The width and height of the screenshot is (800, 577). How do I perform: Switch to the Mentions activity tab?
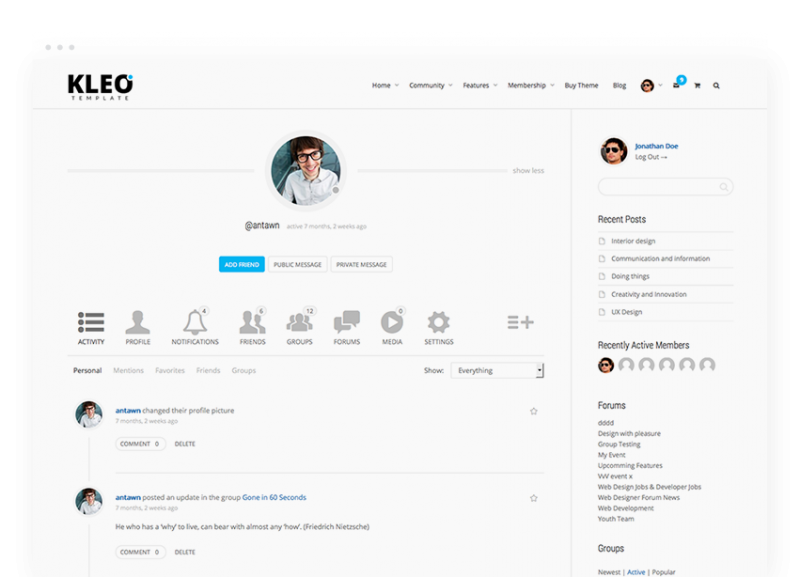(x=128, y=371)
